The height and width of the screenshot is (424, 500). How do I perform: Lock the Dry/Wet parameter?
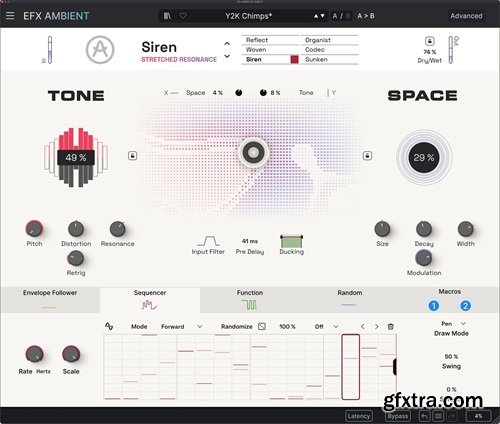click(430, 41)
